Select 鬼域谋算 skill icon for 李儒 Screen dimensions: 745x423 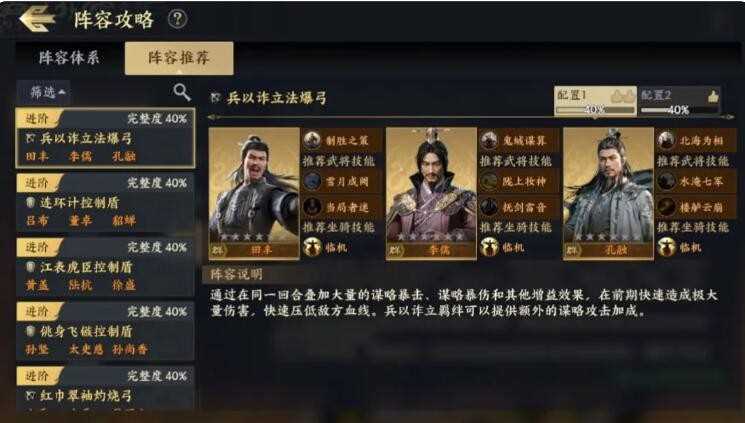489,140
